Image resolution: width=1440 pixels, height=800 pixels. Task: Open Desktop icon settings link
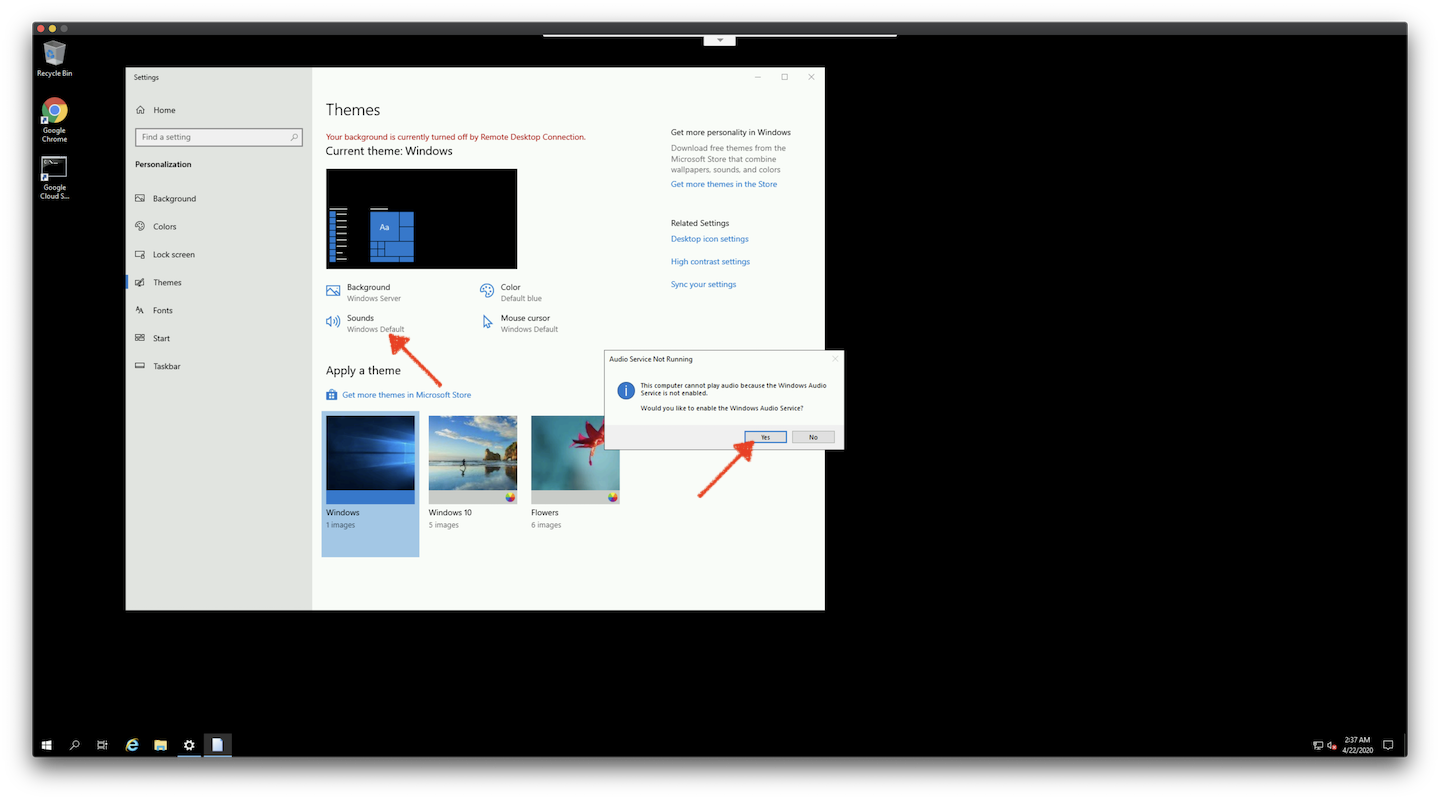click(x=710, y=239)
